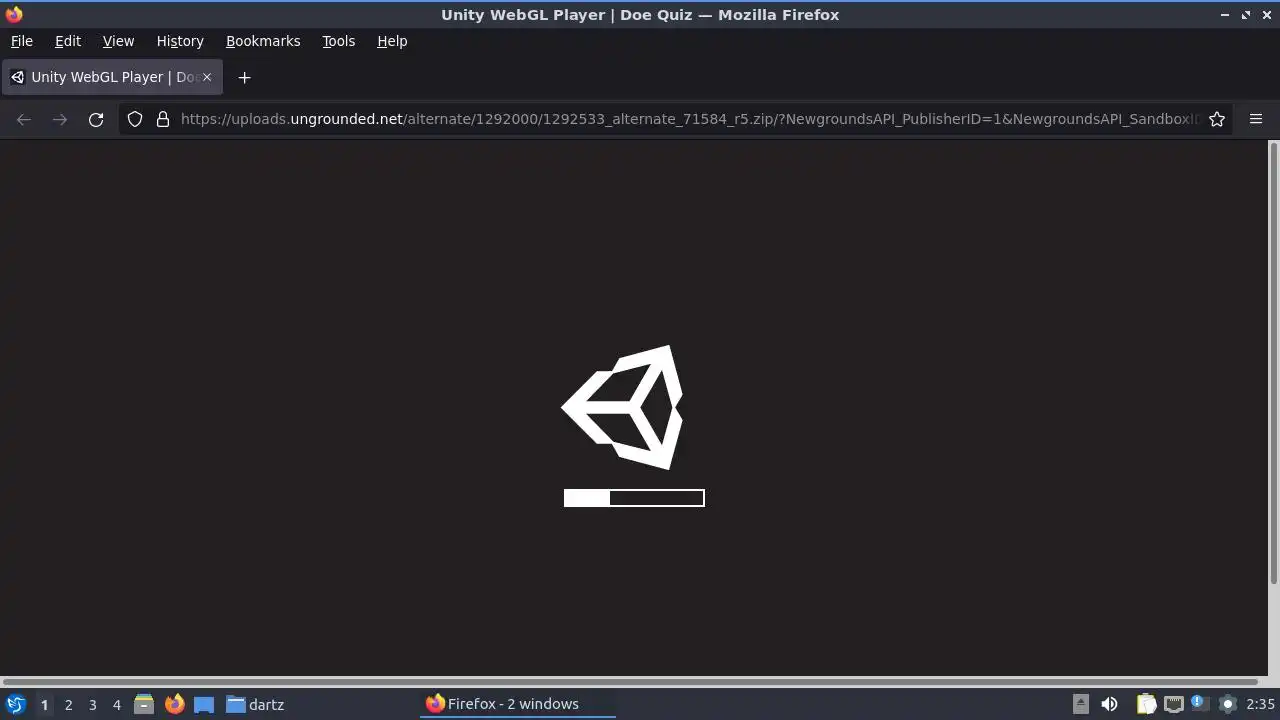Show site security padlock info
This screenshot has height=720, width=1280.
(x=163, y=119)
